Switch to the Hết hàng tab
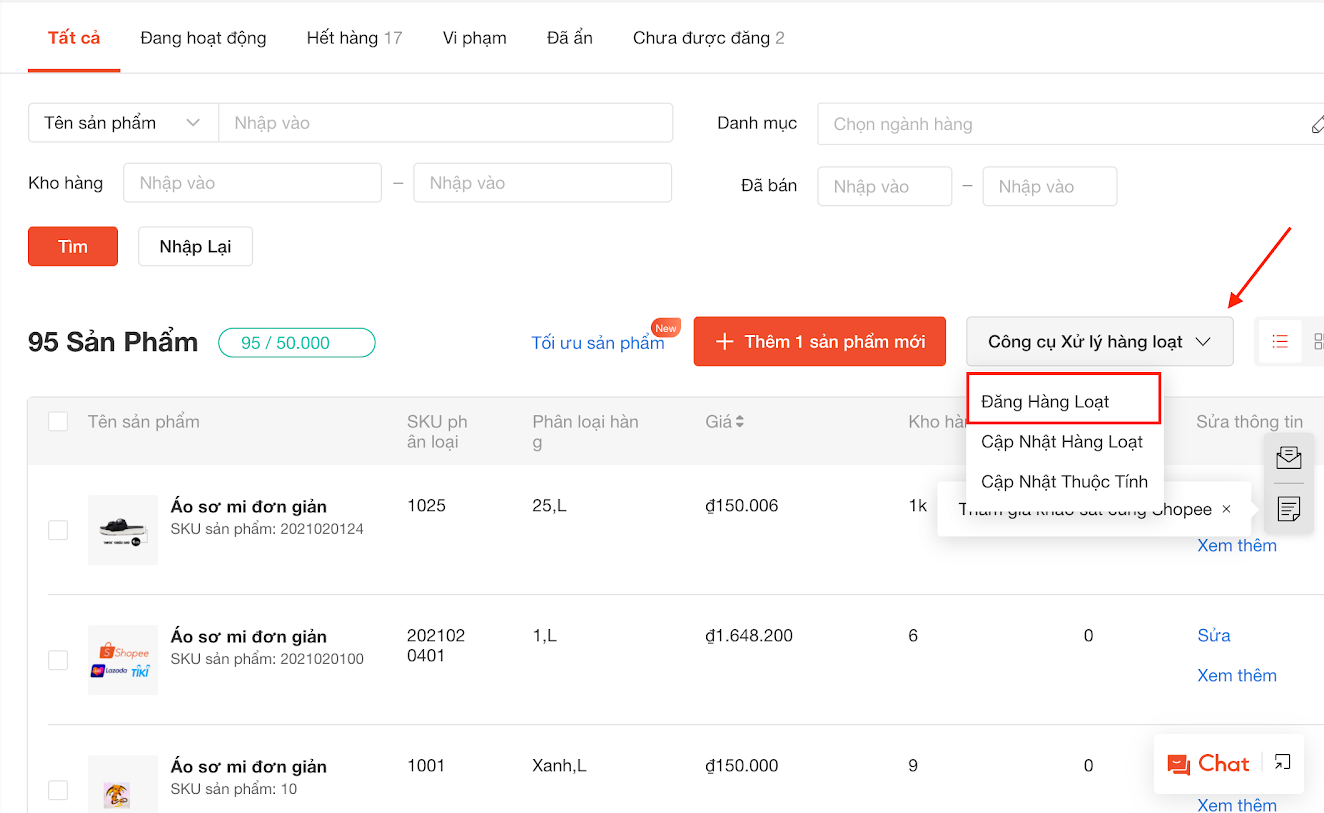The width and height of the screenshot is (1324, 813). click(354, 38)
